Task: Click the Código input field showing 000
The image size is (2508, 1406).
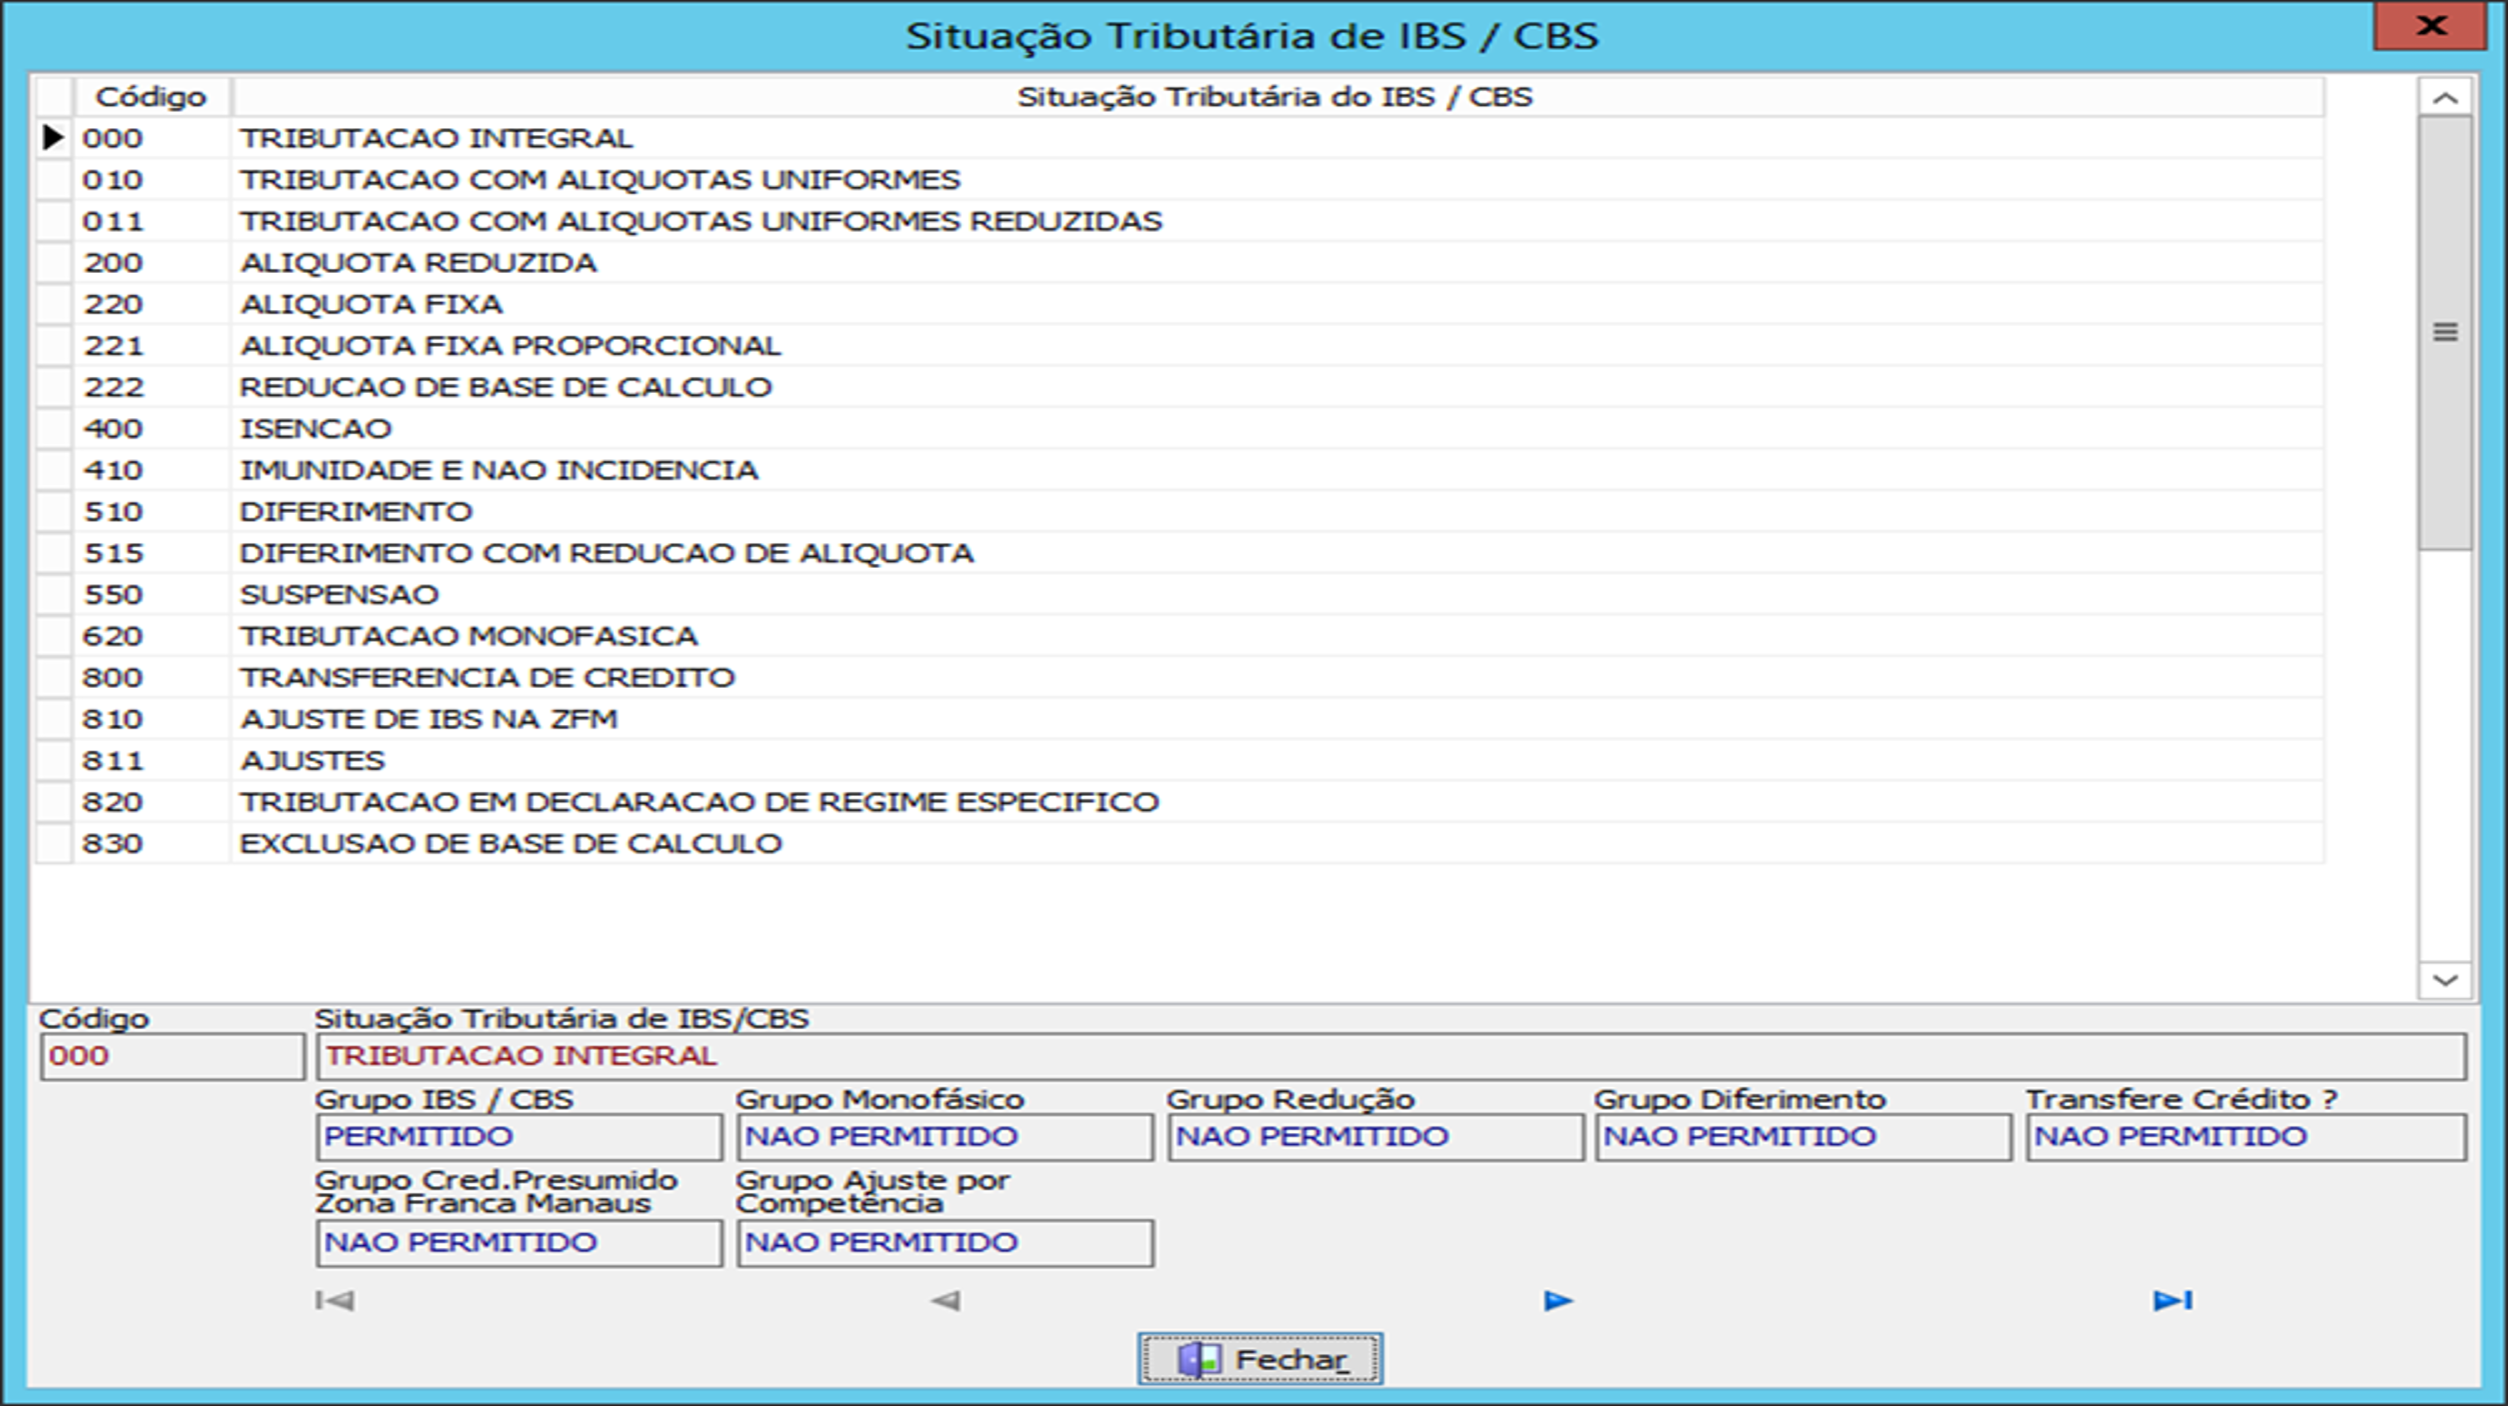Action: (x=172, y=1056)
